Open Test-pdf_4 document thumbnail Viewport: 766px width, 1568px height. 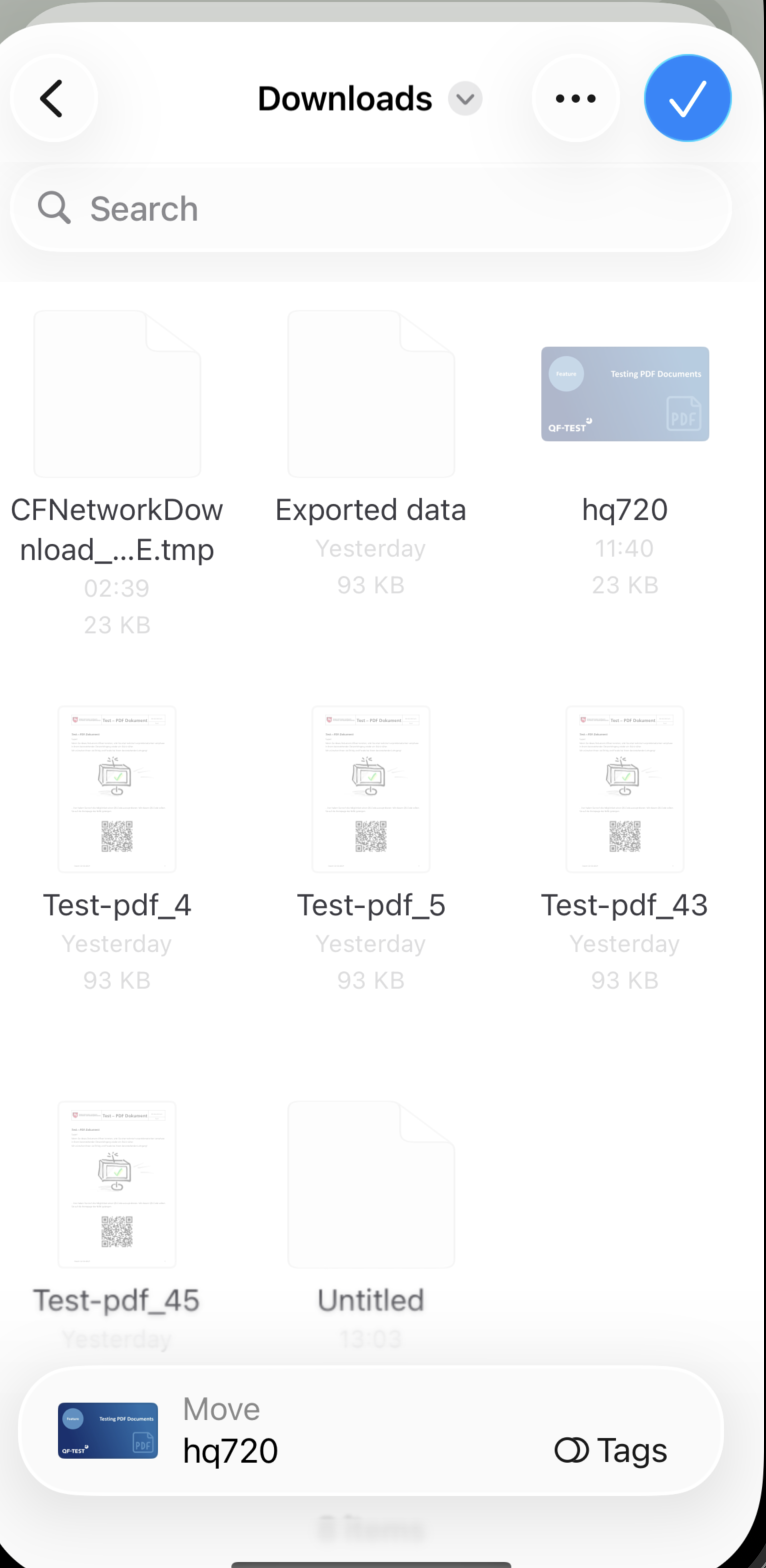117,789
